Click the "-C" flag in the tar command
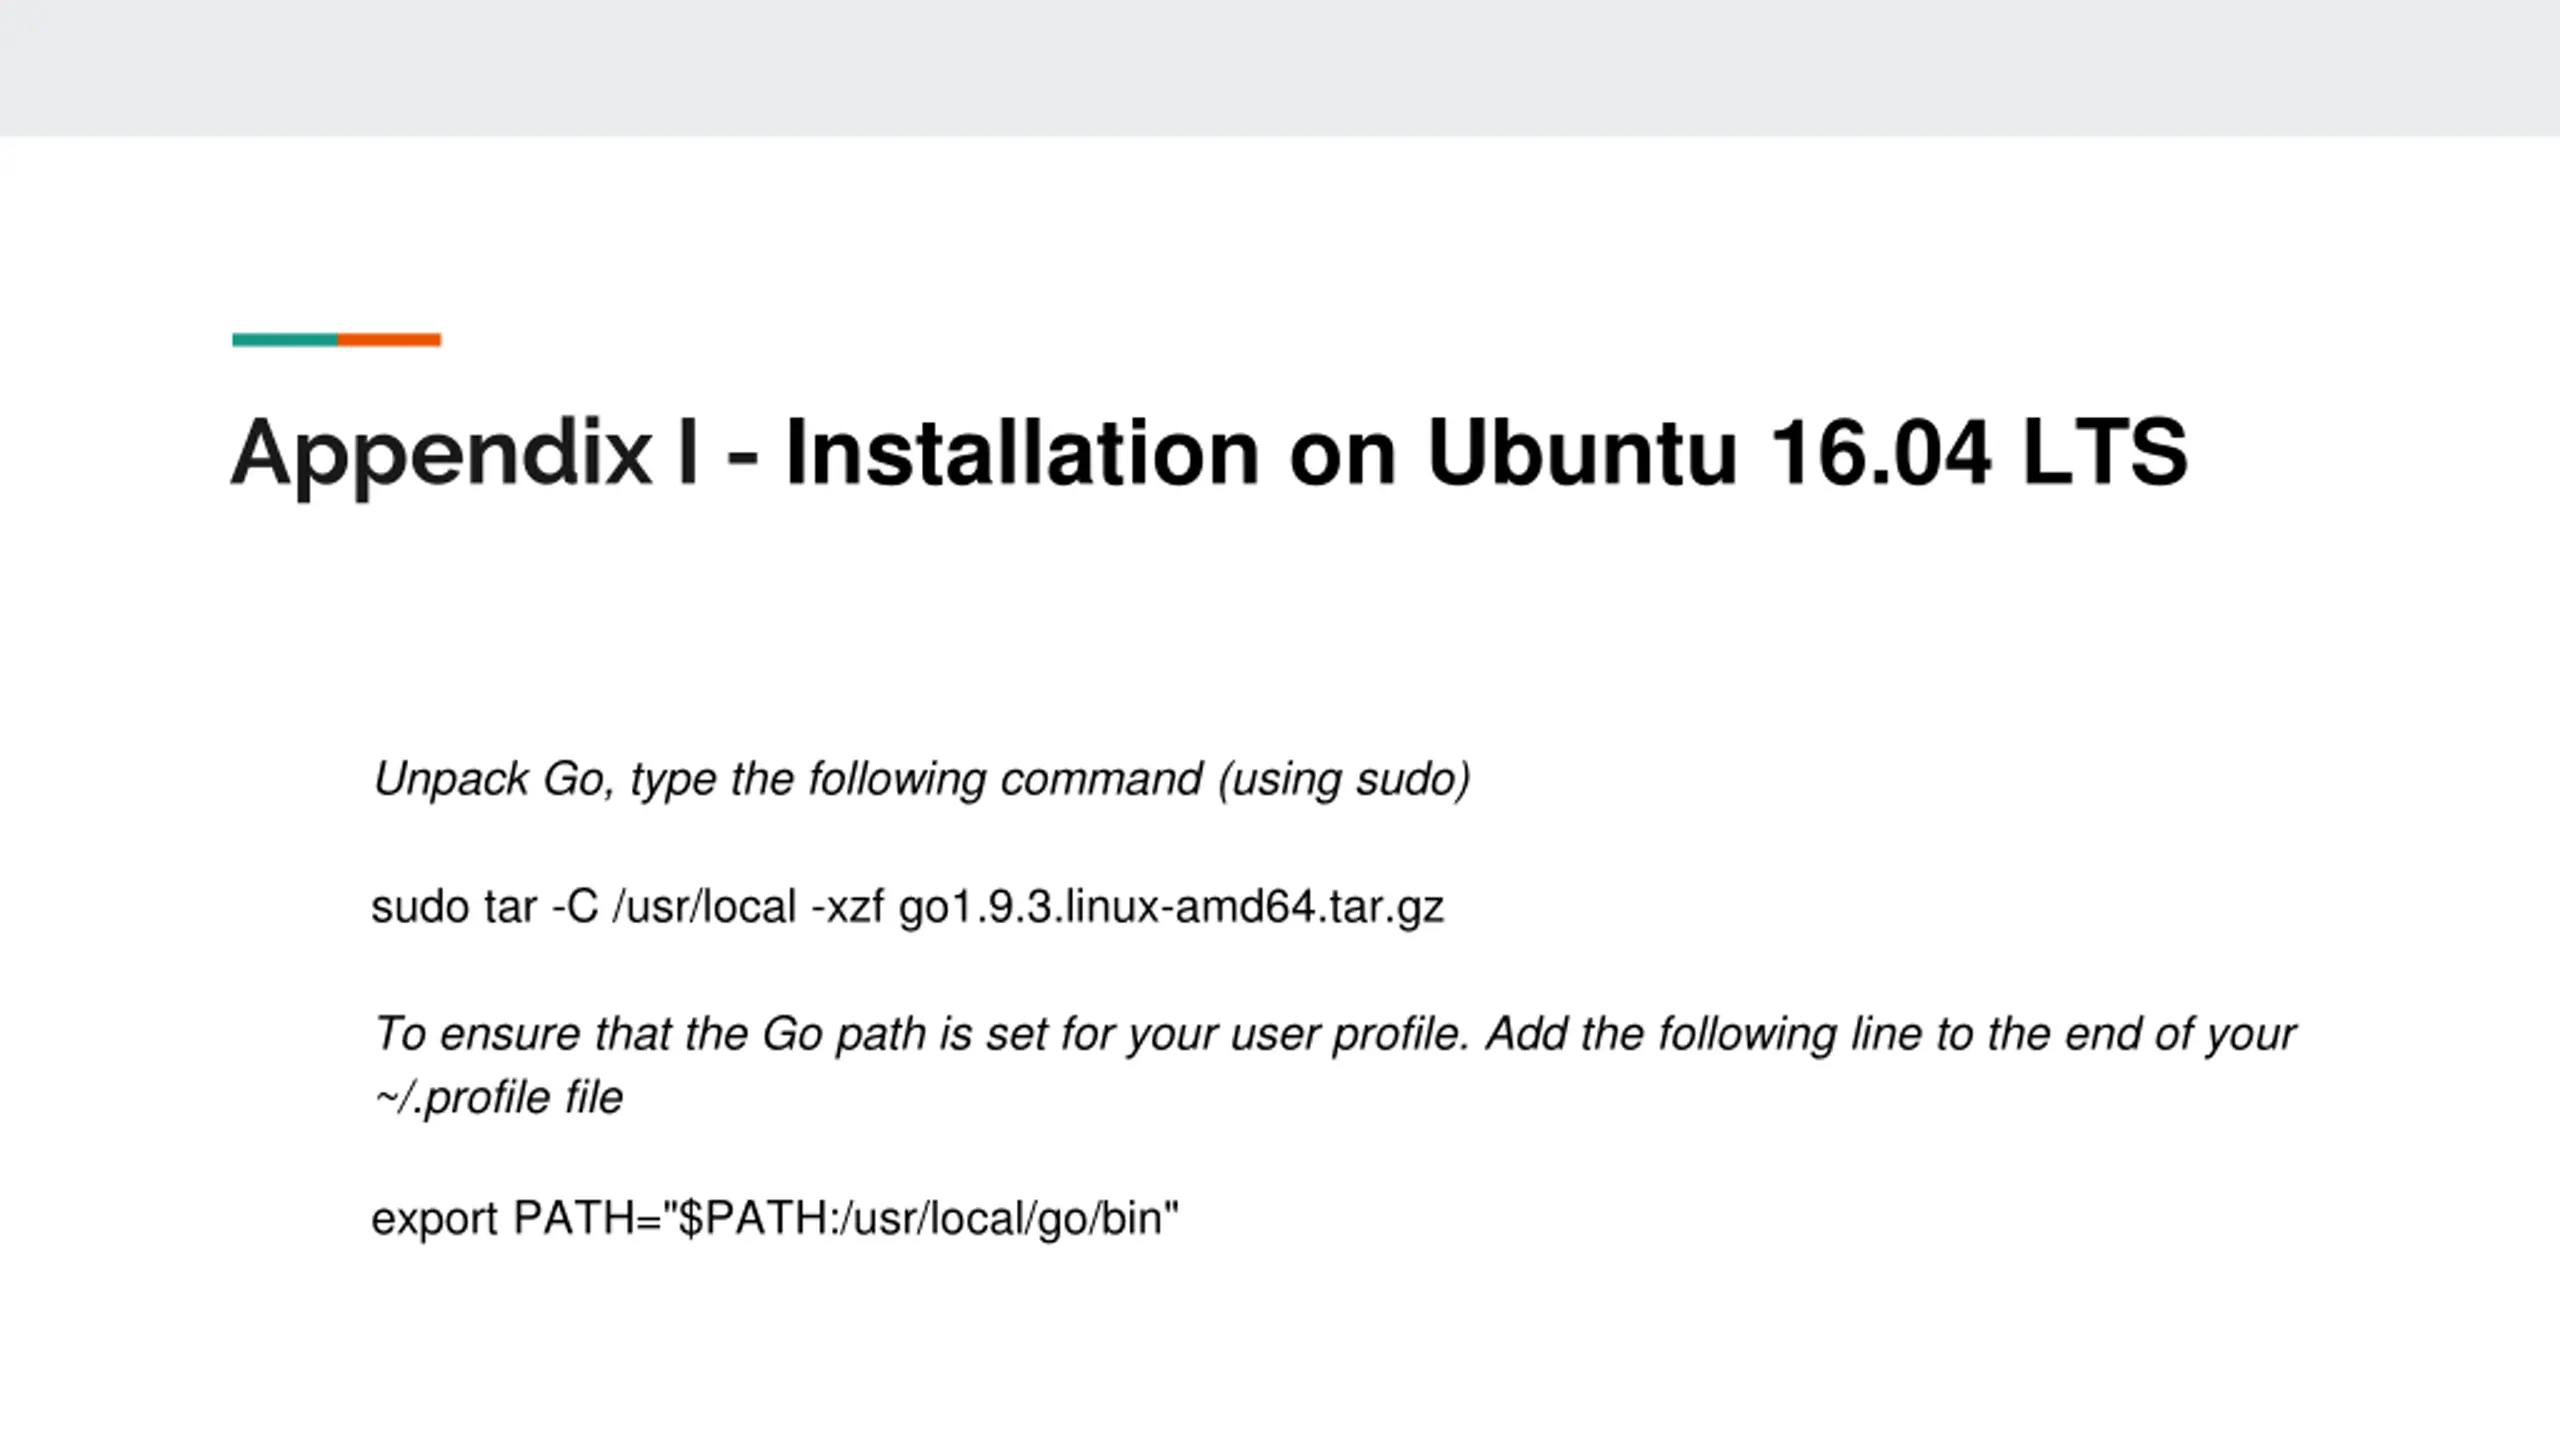Screen dimensions: 2560x1440 pyautogui.click(x=575, y=907)
